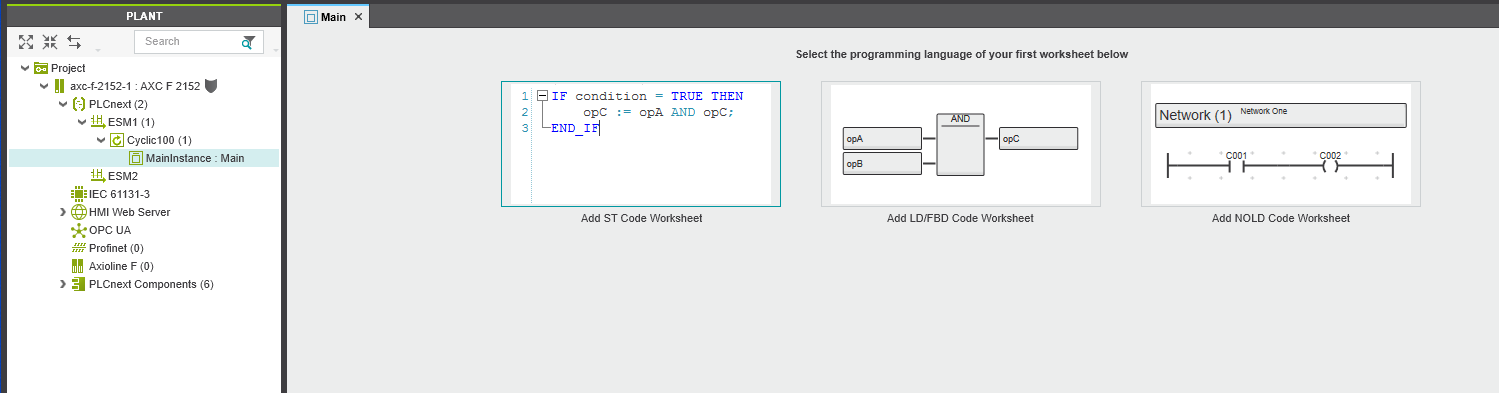This screenshot has width=1499, height=393.
Task: Click the HMI Web Server globe icon
Action: pyautogui.click(x=78, y=212)
